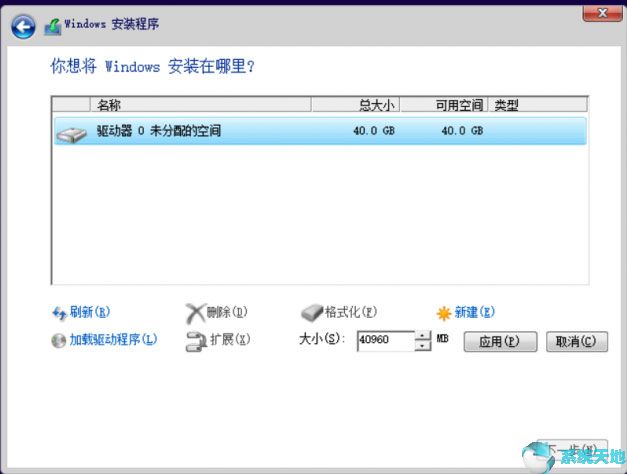The height and width of the screenshot is (474, 627).
Task: Close the Windows setup window
Action: [x=602, y=13]
